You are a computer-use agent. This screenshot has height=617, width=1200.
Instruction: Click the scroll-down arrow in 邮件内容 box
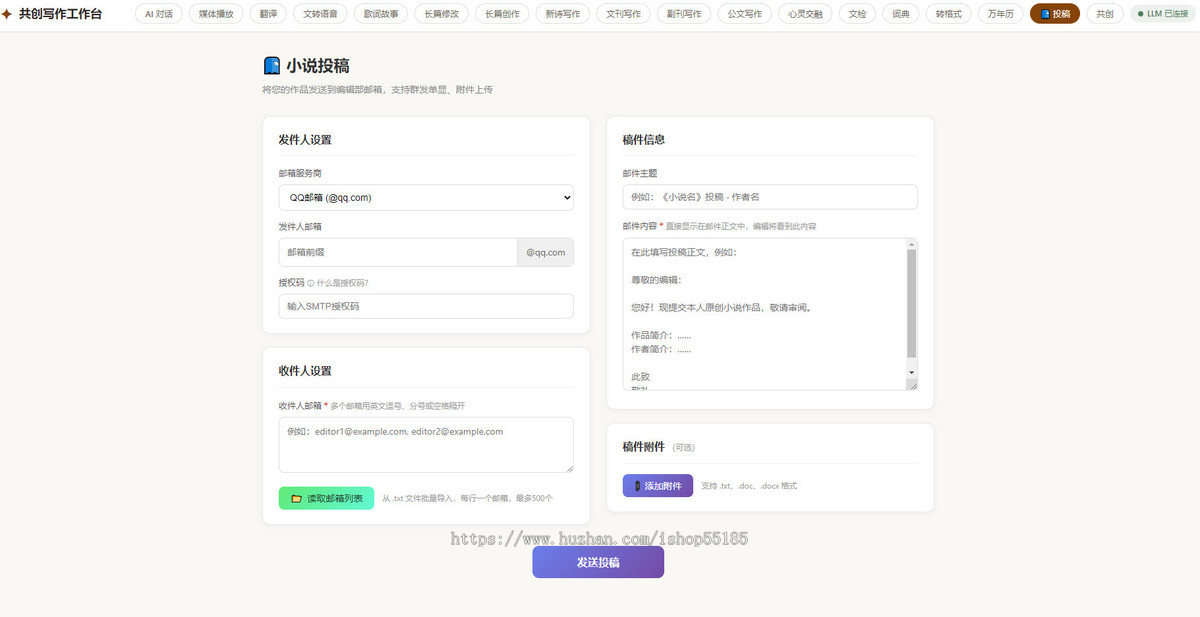[x=911, y=372]
